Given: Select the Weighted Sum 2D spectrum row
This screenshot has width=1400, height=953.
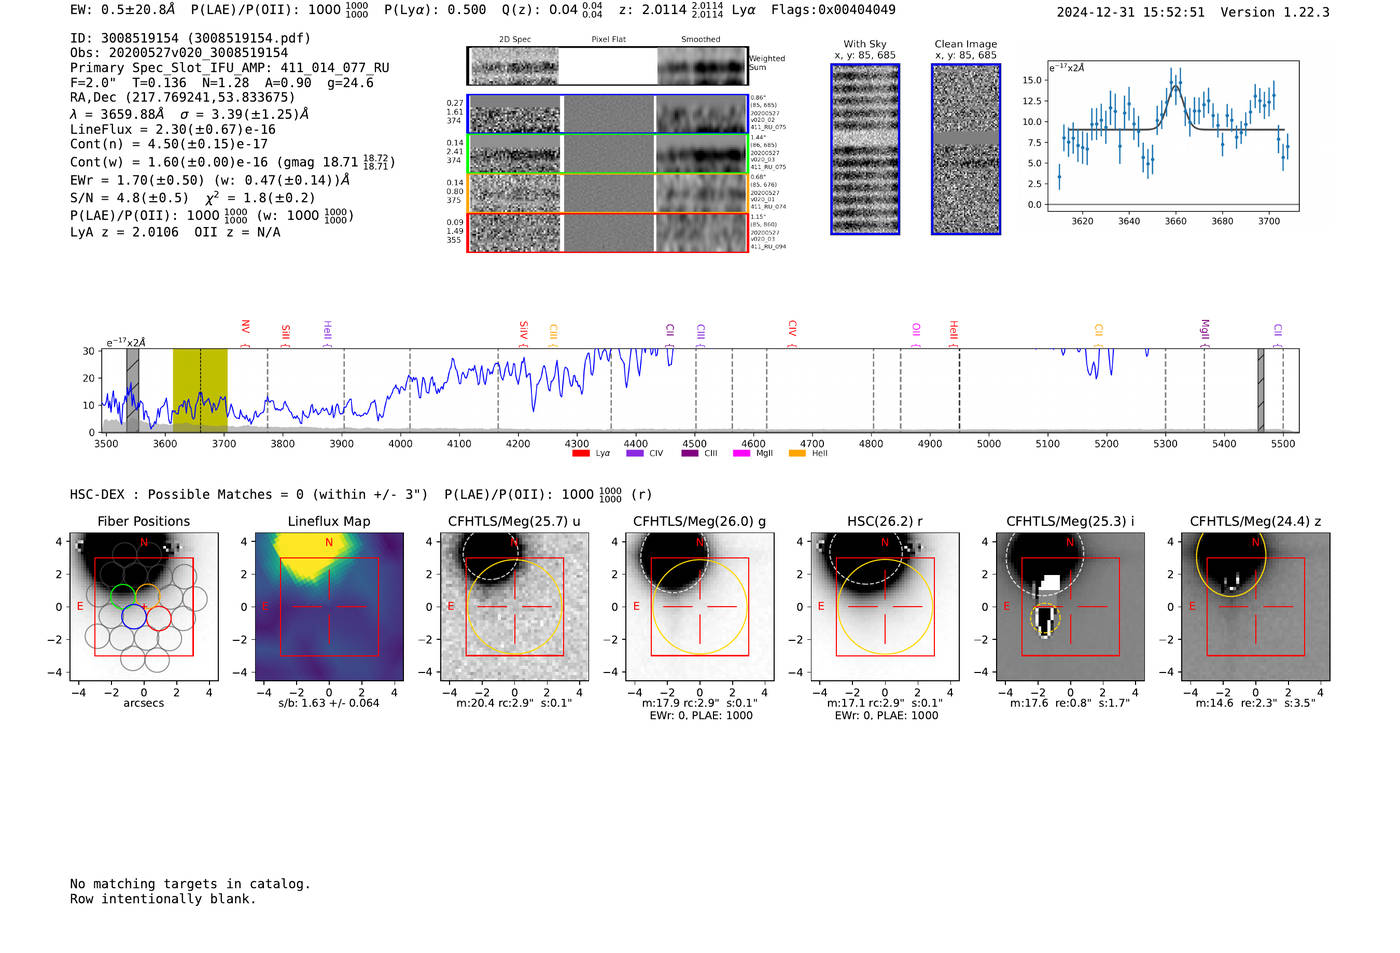Looking at the screenshot, I should [607, 66].
